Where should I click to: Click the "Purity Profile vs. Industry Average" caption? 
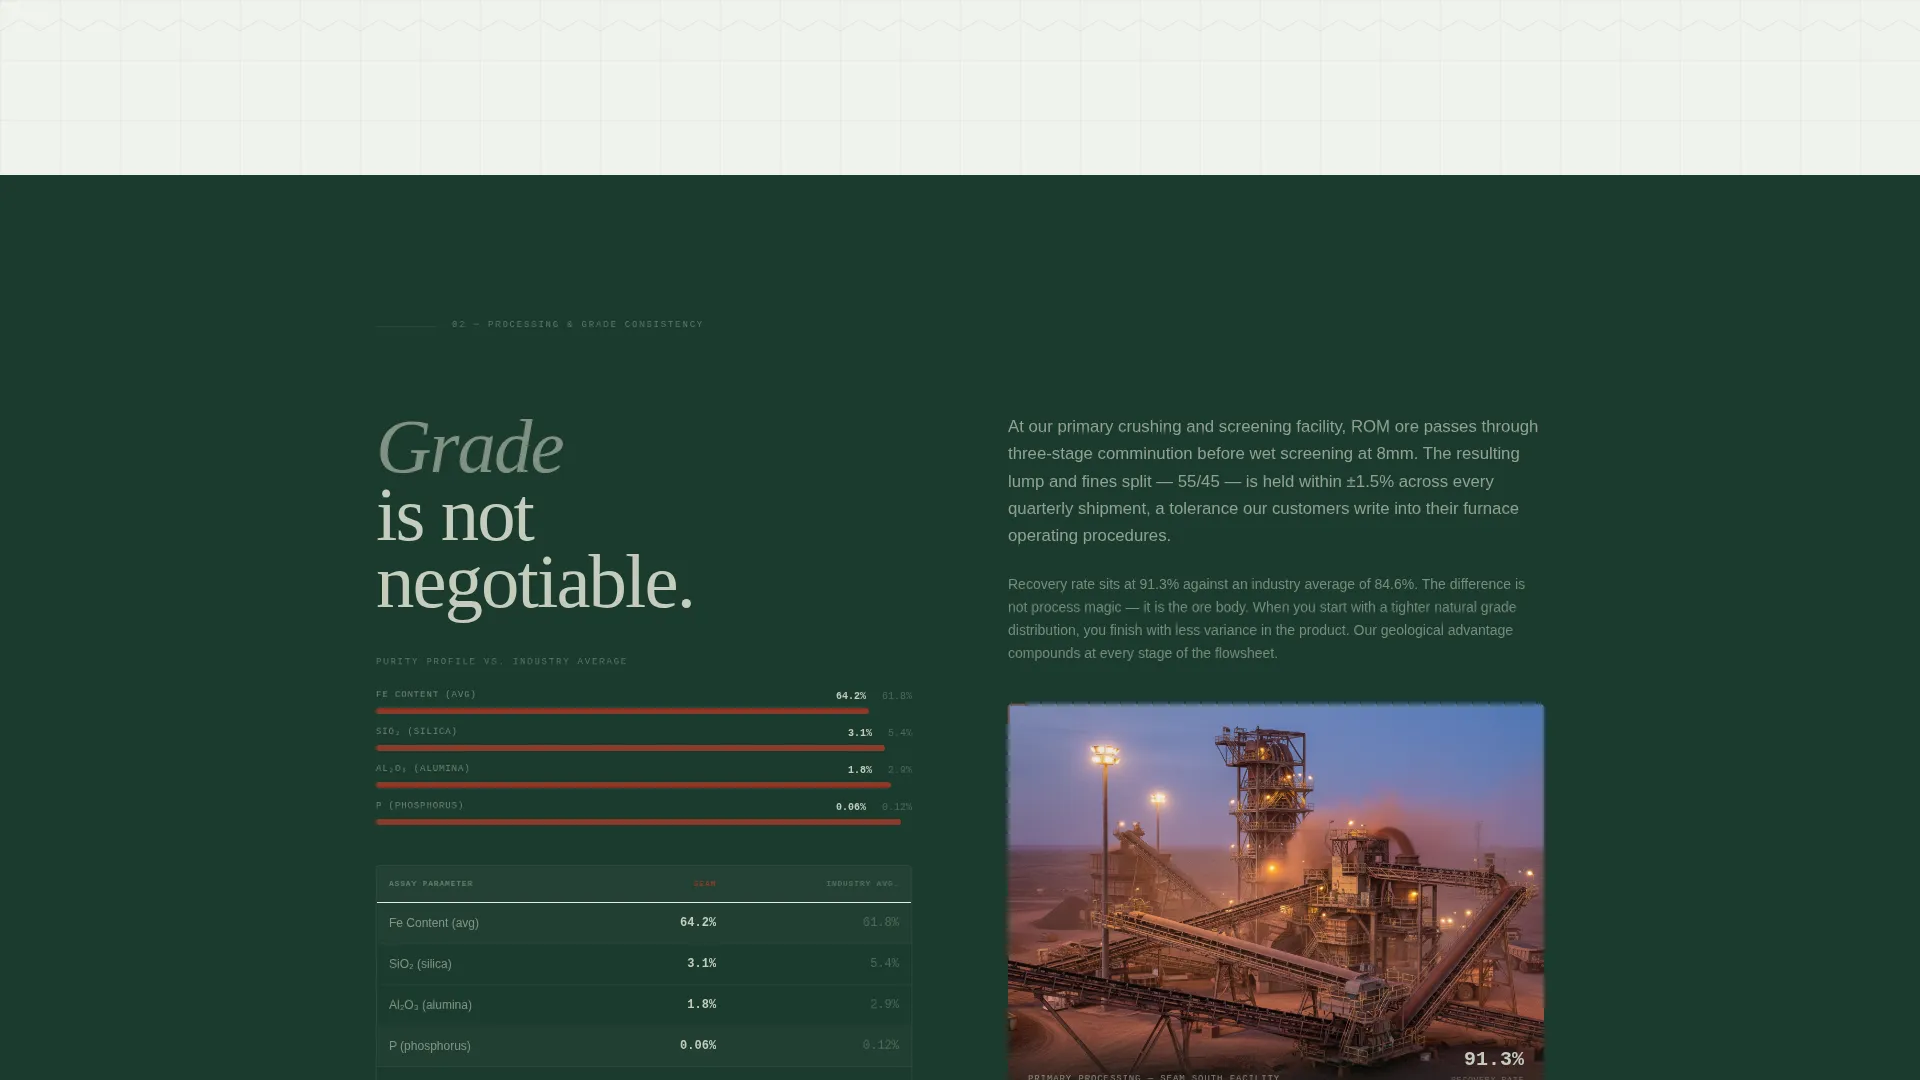[x=501, y=661]
